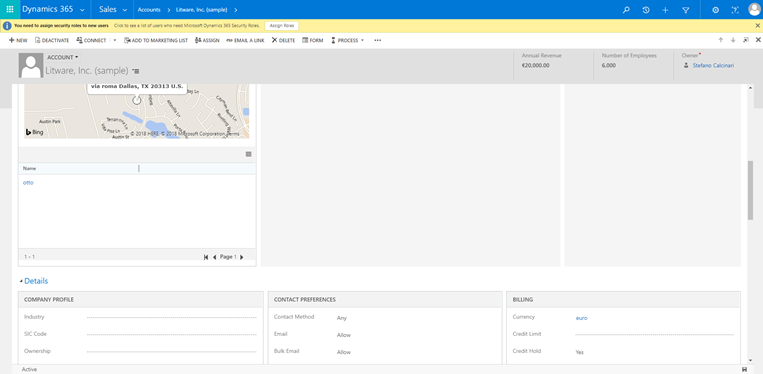The height and width of the screenshot is (374, 763).
Task: Click the Bing logo on the map
Action: coord(35,132)
